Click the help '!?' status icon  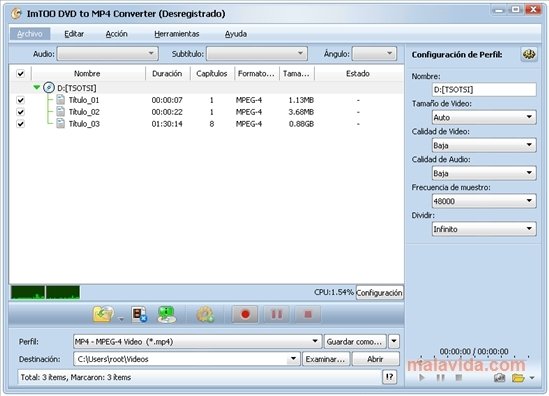click(x=389, y=377)
